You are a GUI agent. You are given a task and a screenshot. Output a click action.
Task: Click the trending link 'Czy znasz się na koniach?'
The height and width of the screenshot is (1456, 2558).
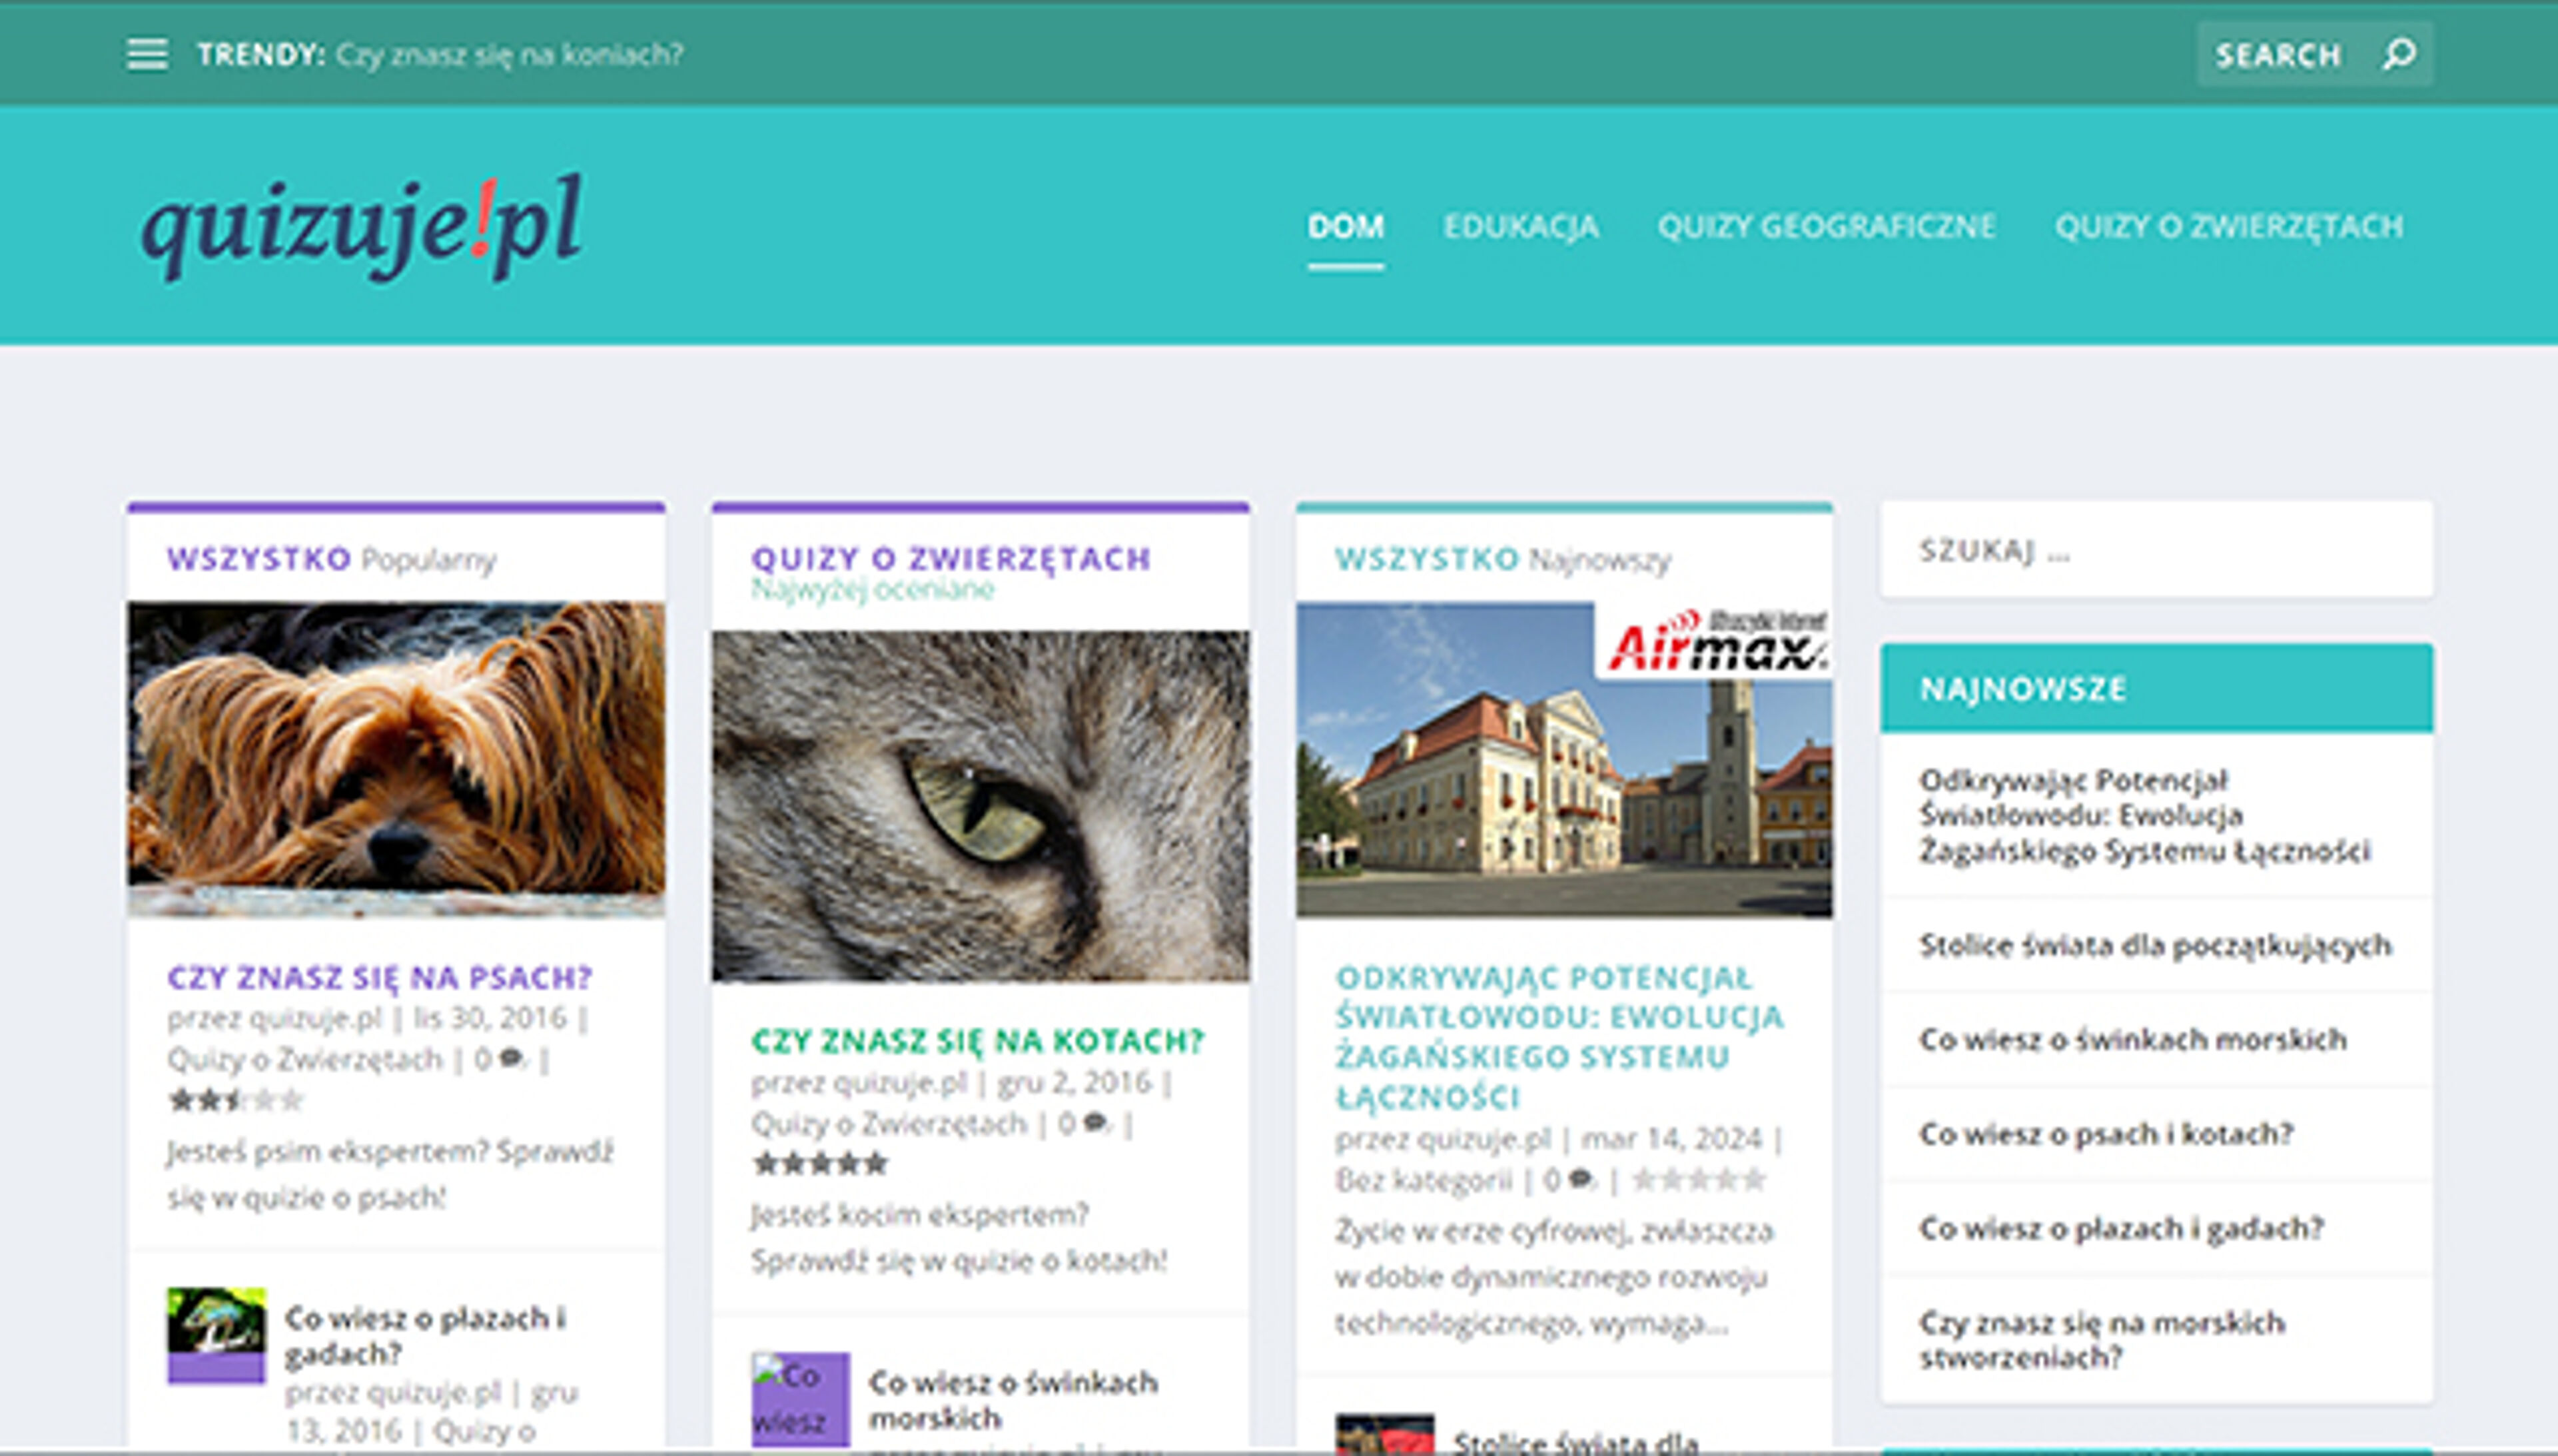(x=509, y=55)
